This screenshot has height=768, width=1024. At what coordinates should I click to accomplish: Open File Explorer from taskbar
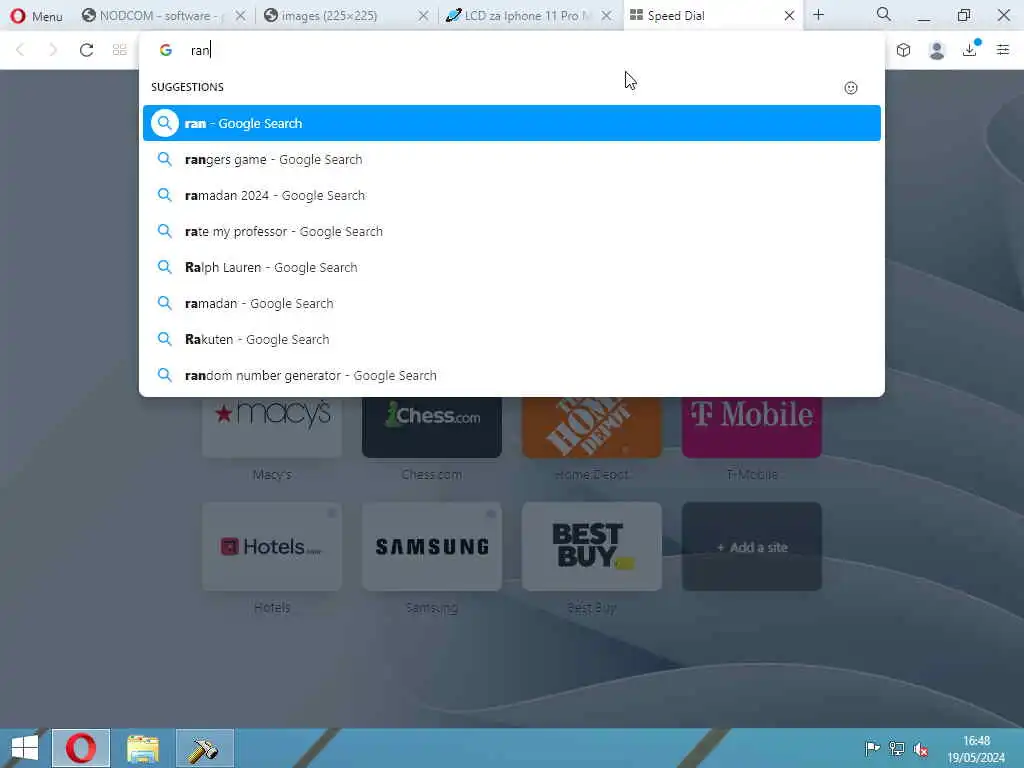(x=142, y=748)
